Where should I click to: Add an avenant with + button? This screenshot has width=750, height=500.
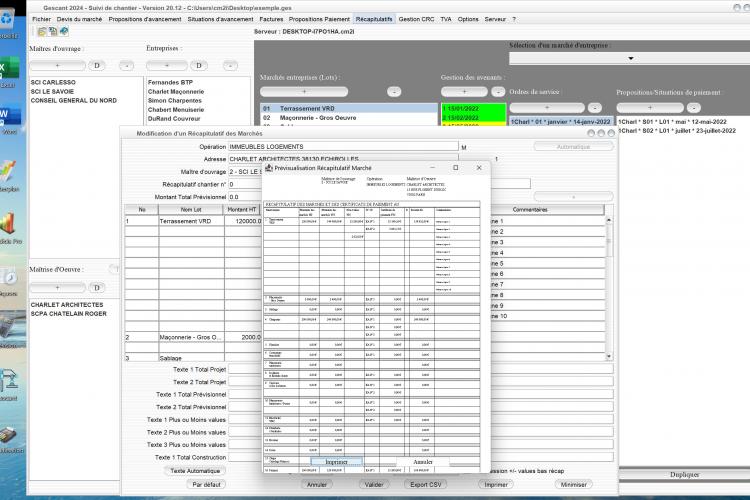[x=464, y=92]
